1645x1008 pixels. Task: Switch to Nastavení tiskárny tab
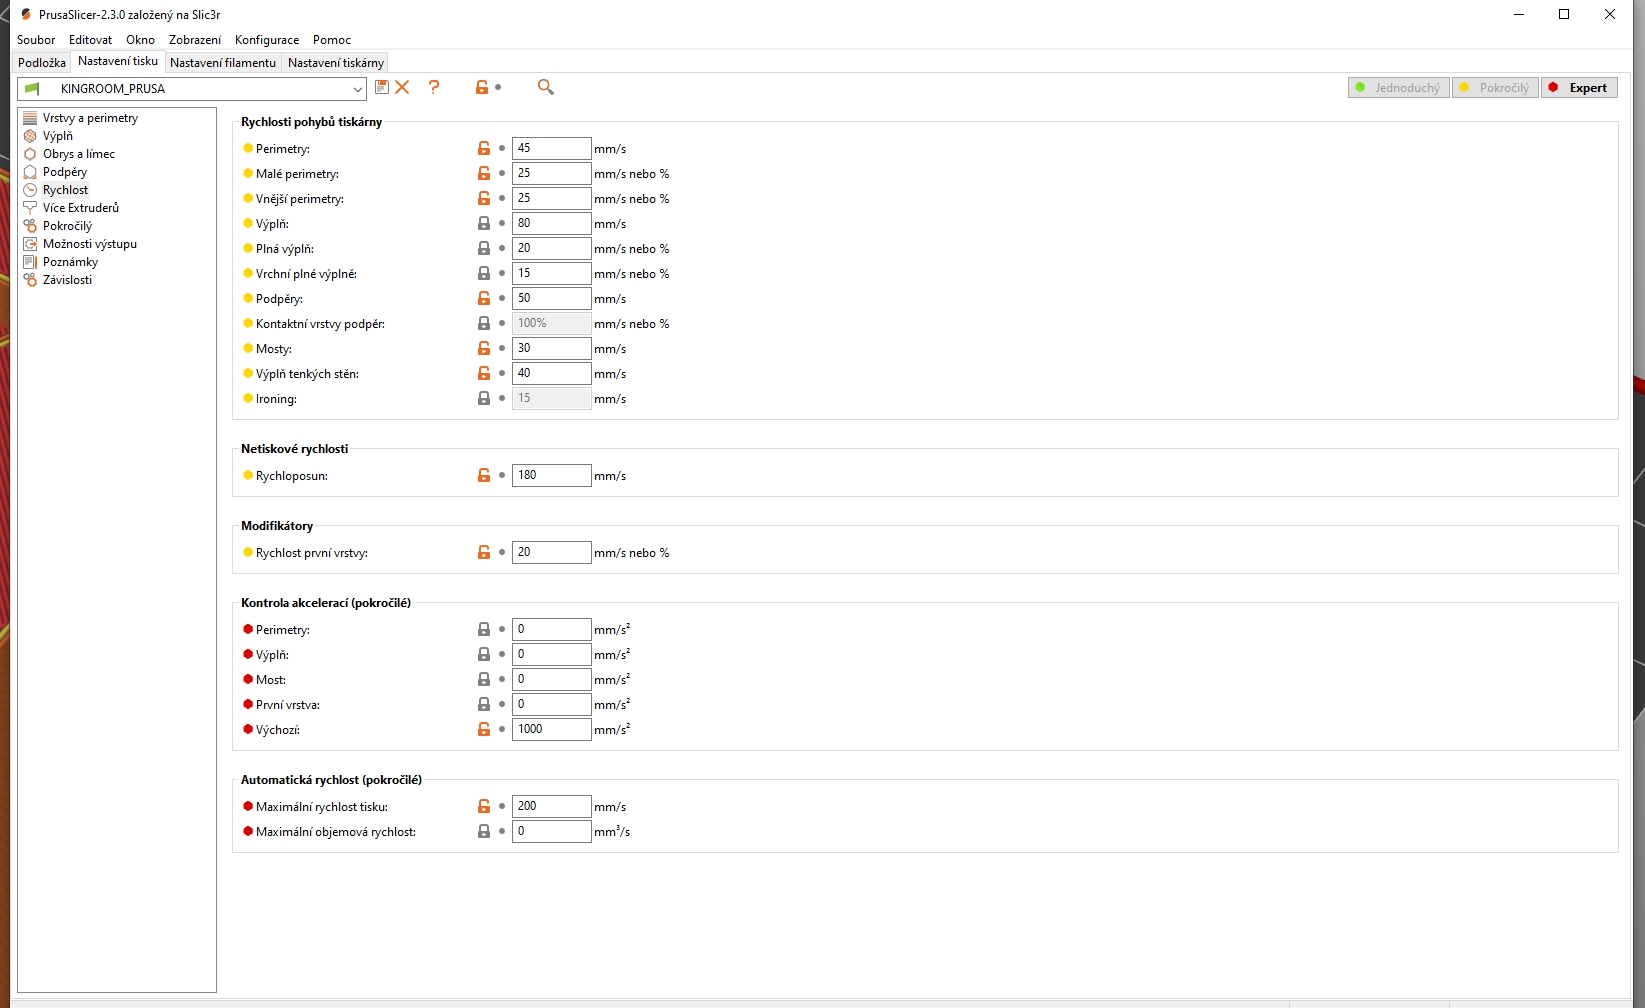pyautogui.click(x=336, y=62)
